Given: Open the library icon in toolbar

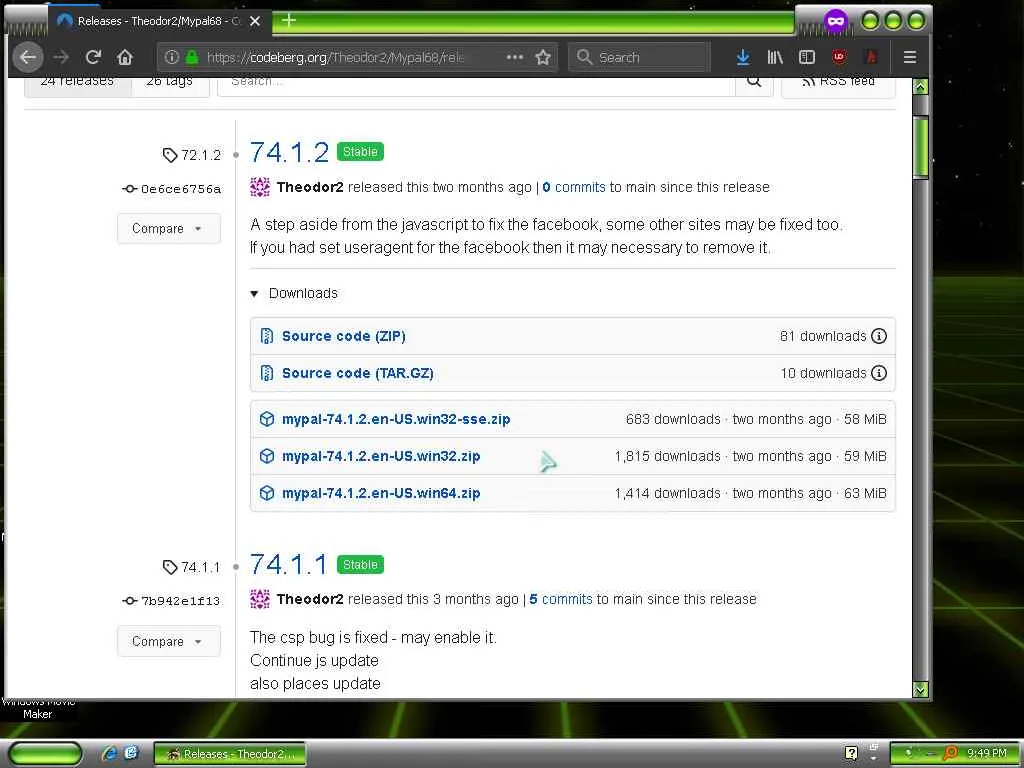Looking at the screenshot, I should [x=775, y=57].
